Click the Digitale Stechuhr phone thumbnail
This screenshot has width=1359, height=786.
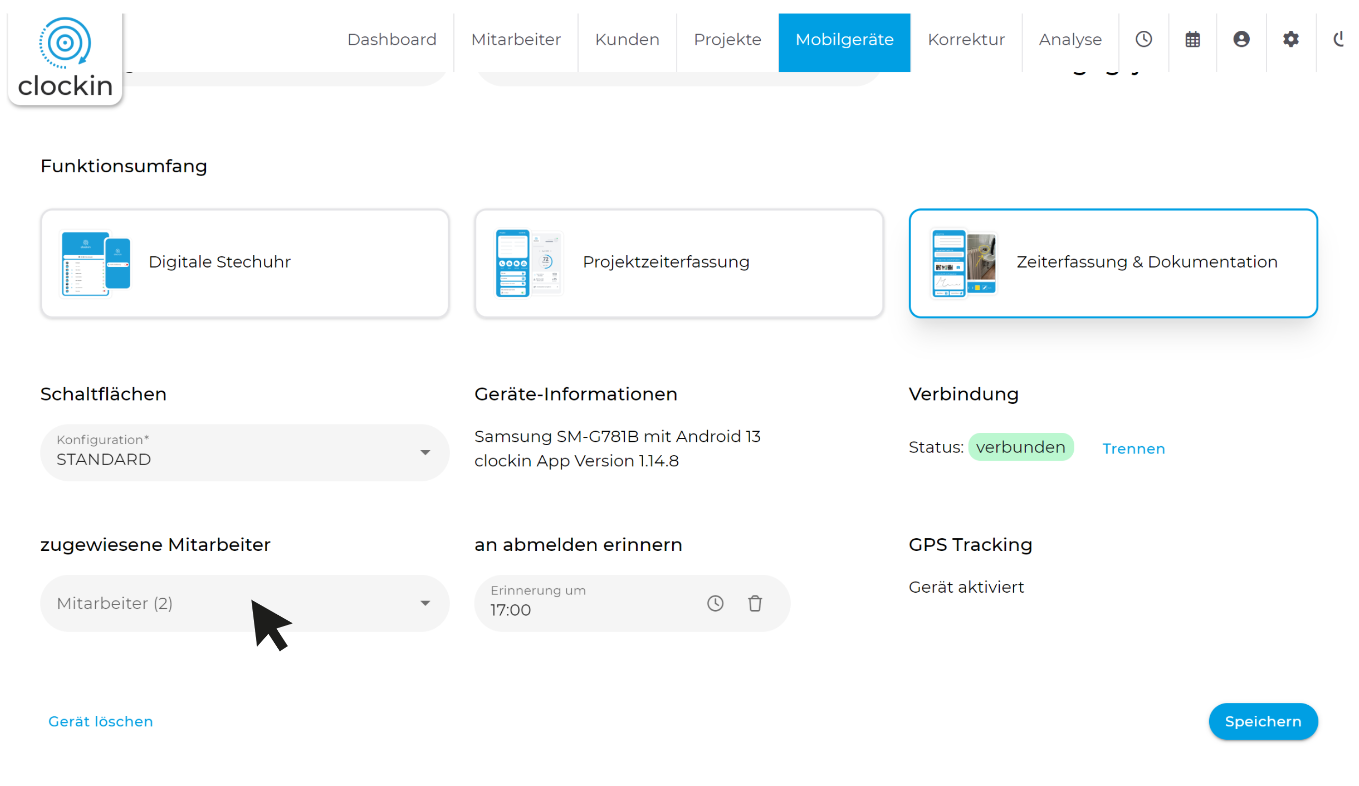tap(96, 262)
